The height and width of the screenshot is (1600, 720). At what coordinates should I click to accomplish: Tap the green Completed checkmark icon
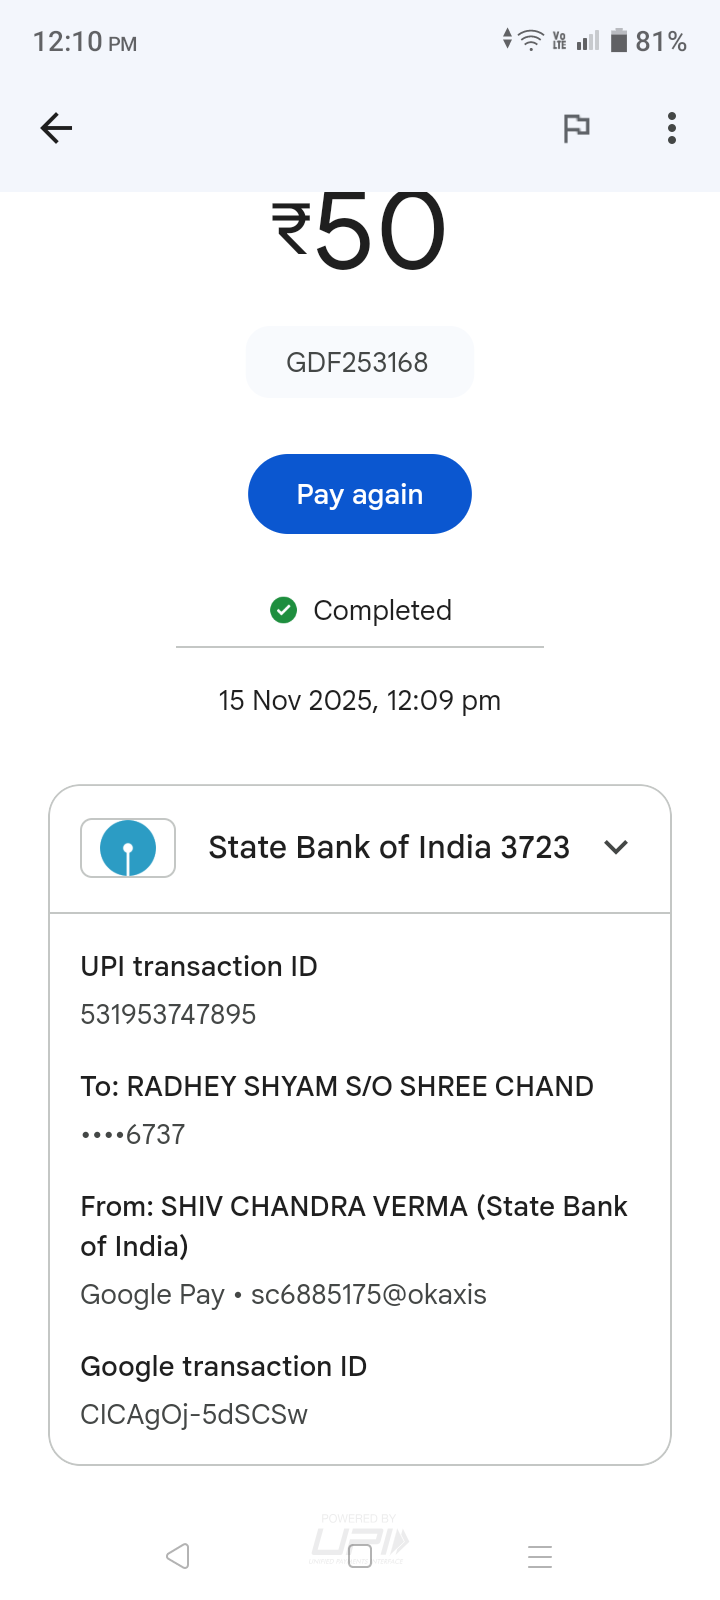pos(284,610)
